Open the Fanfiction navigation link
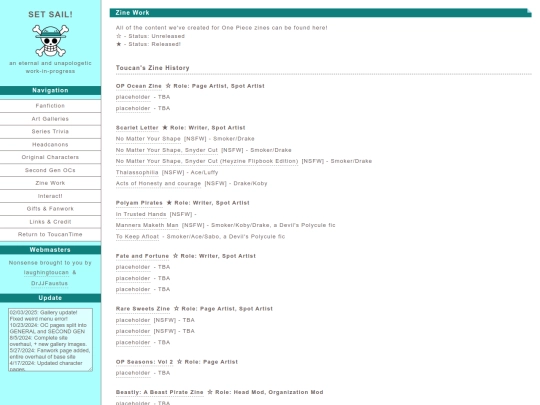The image size is (540, 405). (50, 106)
